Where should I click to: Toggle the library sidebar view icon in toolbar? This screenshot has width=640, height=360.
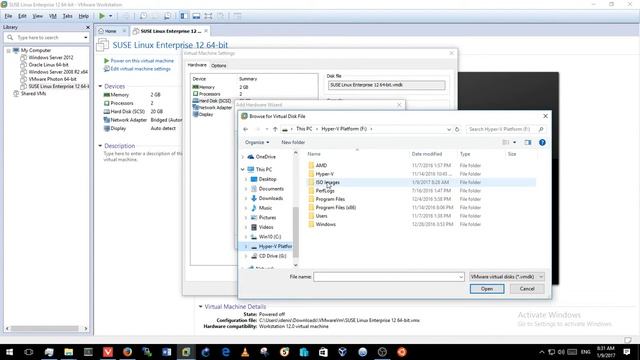pyautogui.click(x=184, y=16)
